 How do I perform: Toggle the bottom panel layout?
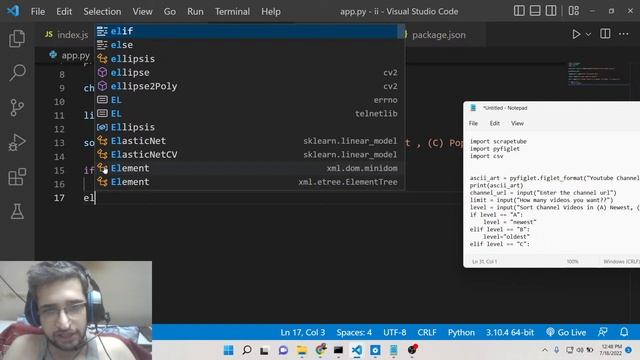[x=535, y=11]
